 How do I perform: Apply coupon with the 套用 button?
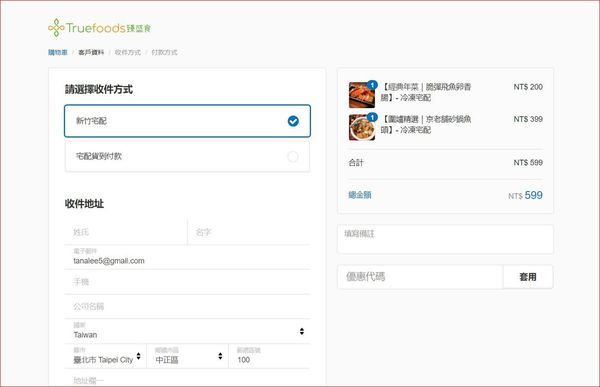pyautogui.click(x=528, y=277)
